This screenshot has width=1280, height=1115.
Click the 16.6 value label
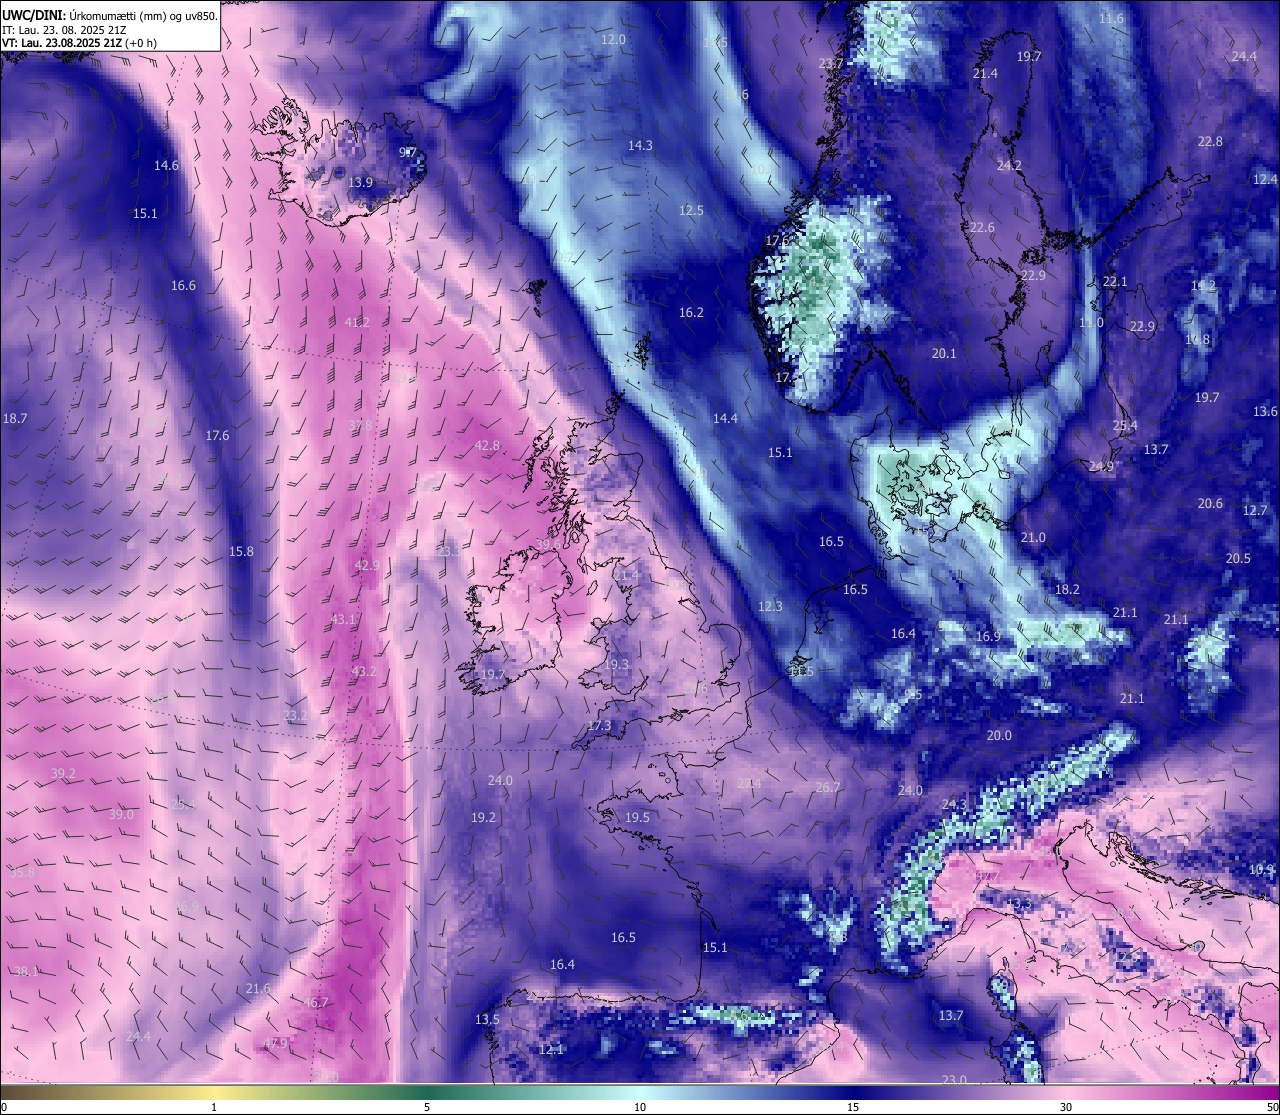183,285
